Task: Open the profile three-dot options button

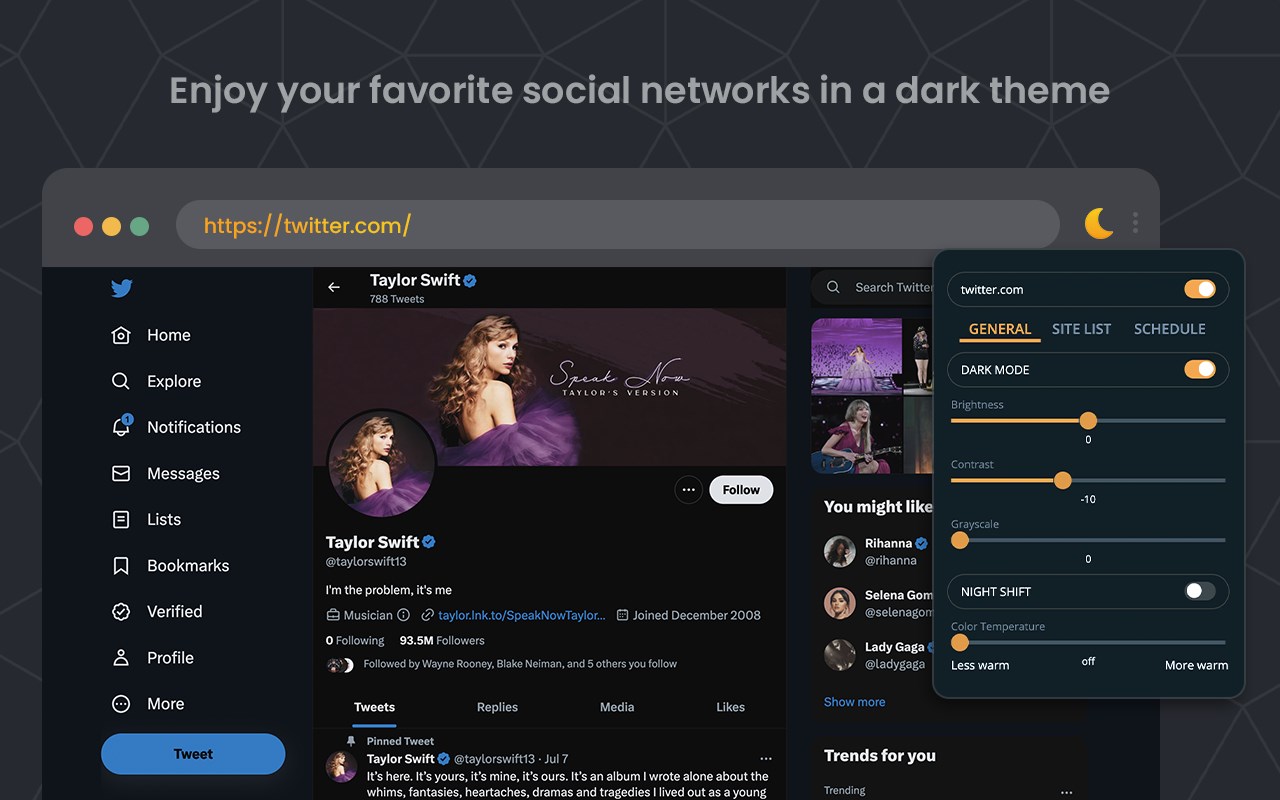Action: click(688, 490)
